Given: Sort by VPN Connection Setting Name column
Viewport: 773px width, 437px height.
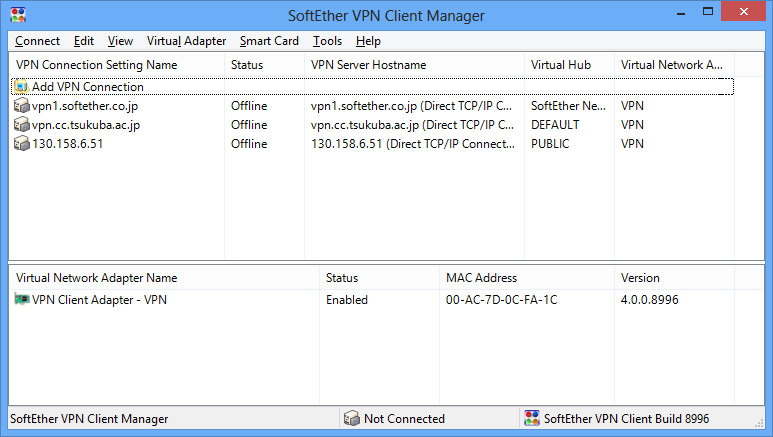Looking at the screenshot, I should pyautogui.click(x=97, y=65).
